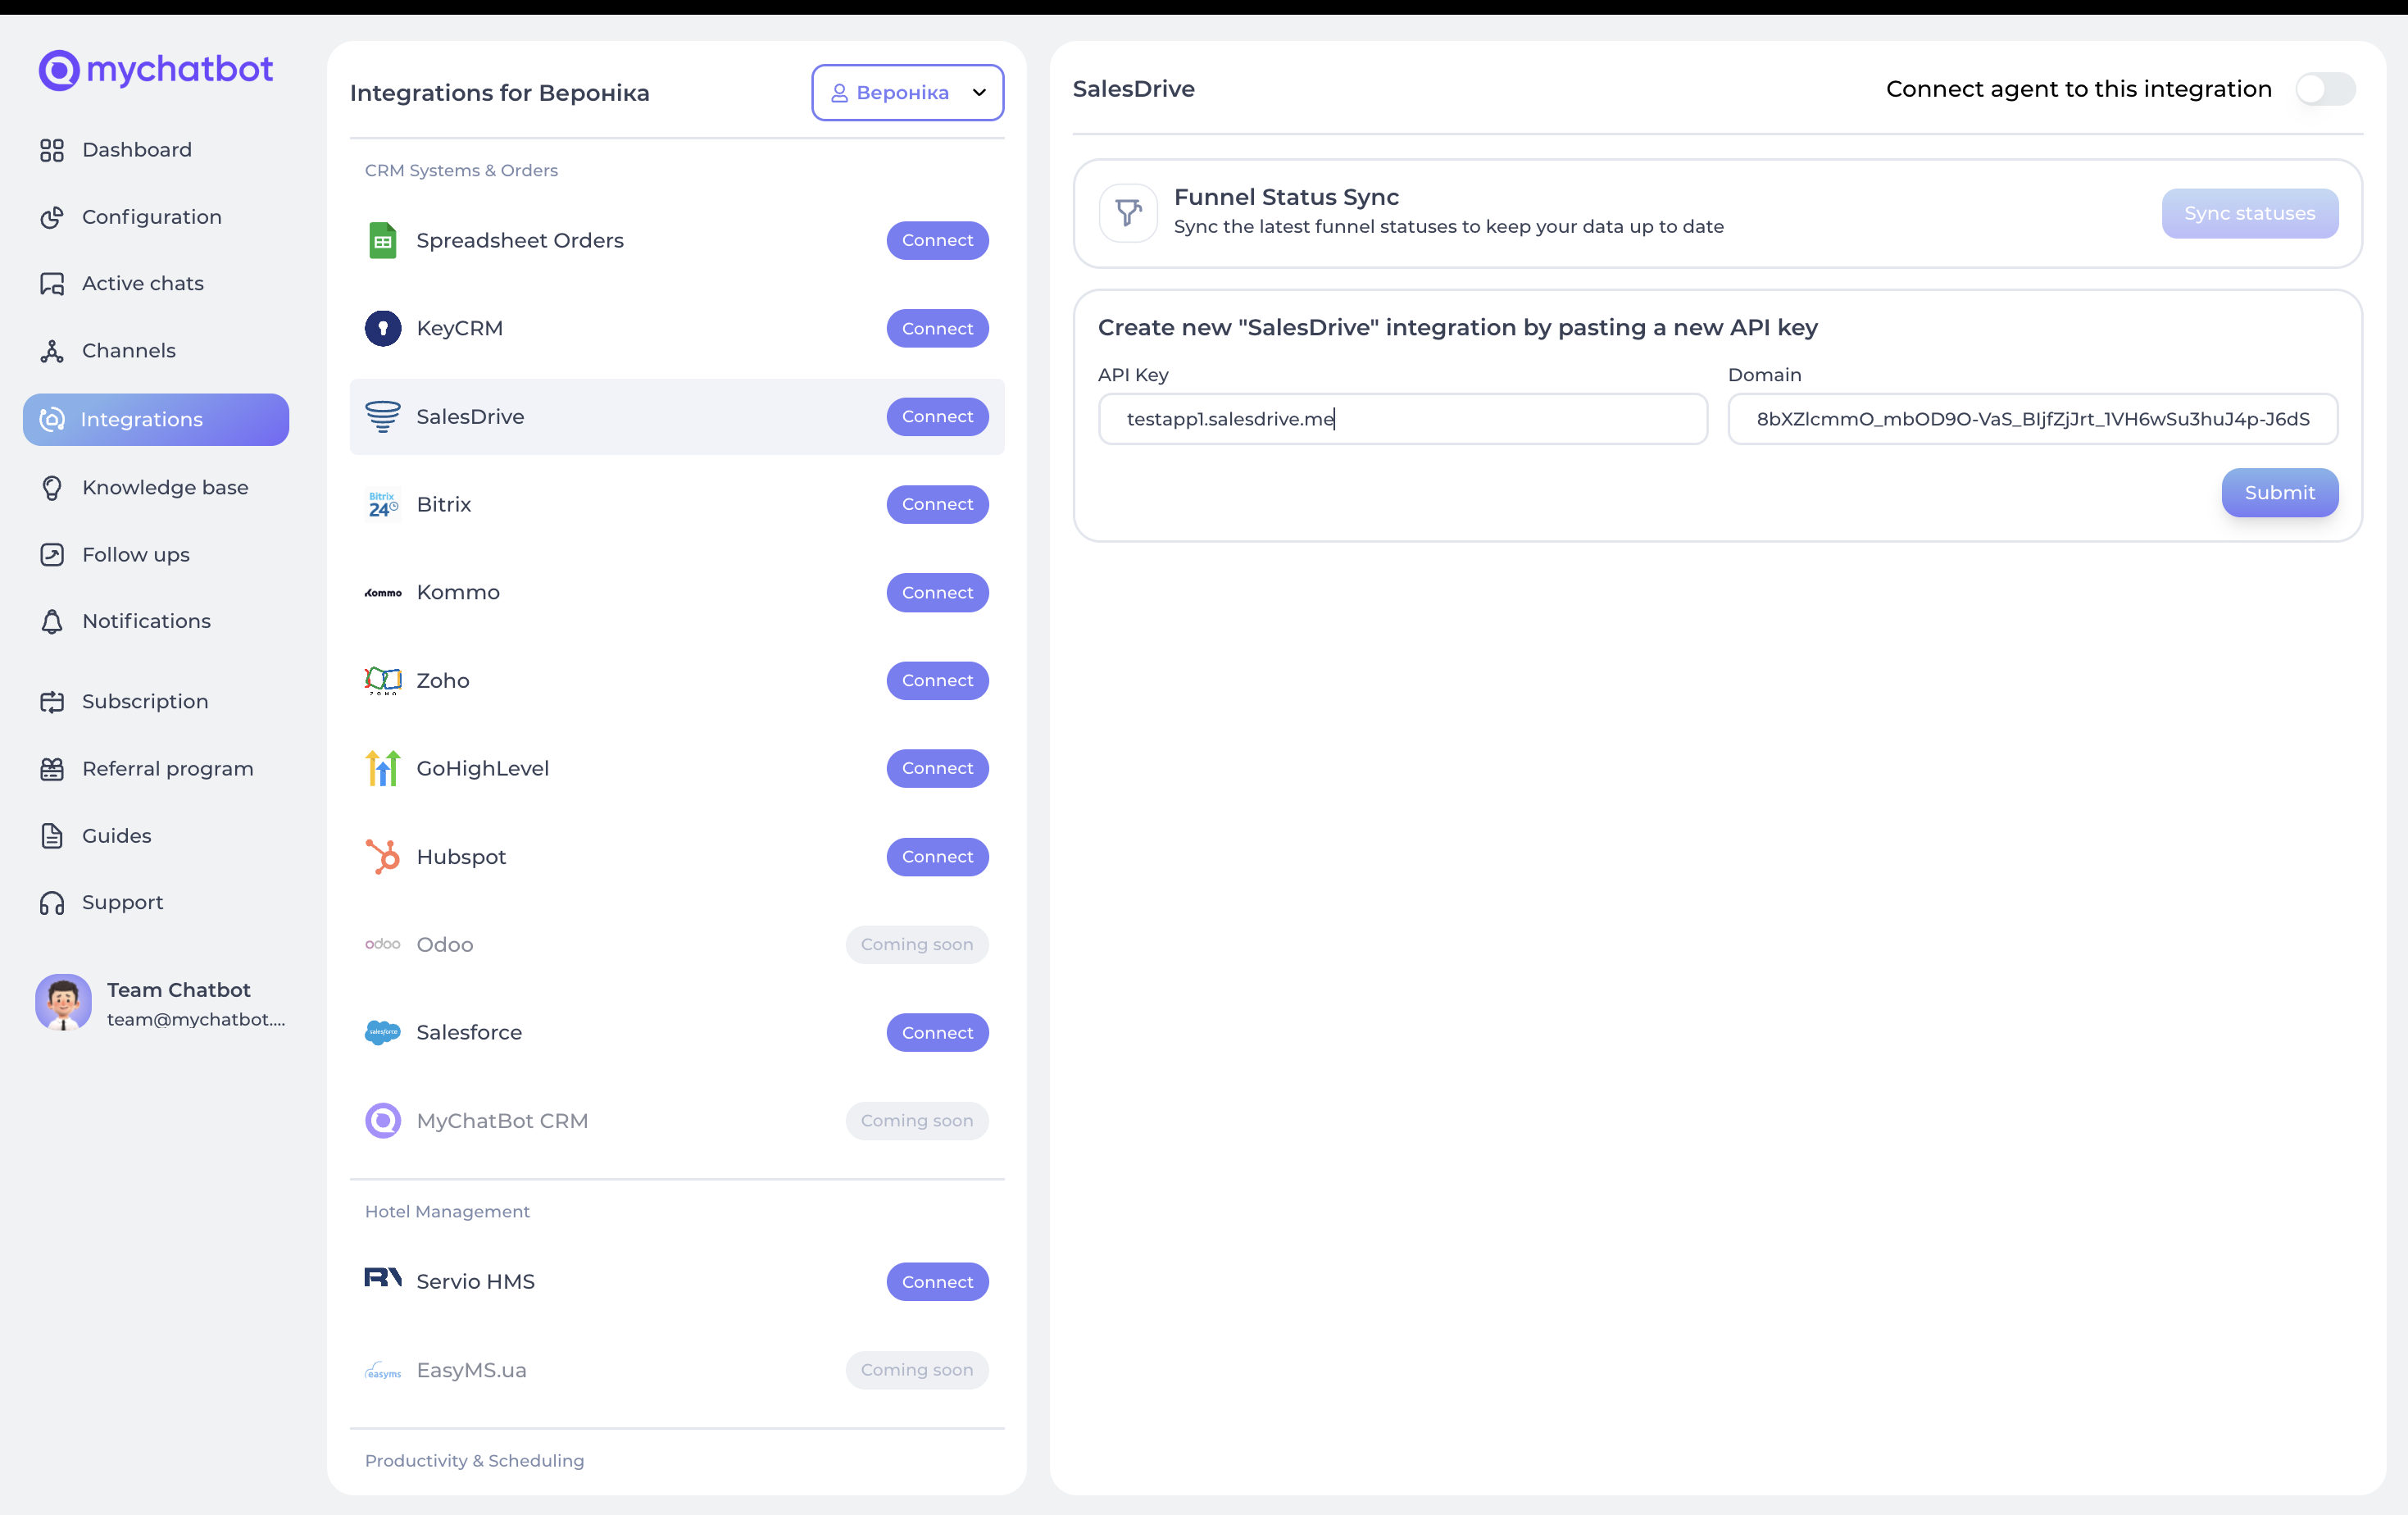Open the Вероніка agent dropdown
The height and width of the screenshot is (1515, 2408).
click(x=906, y=93)
